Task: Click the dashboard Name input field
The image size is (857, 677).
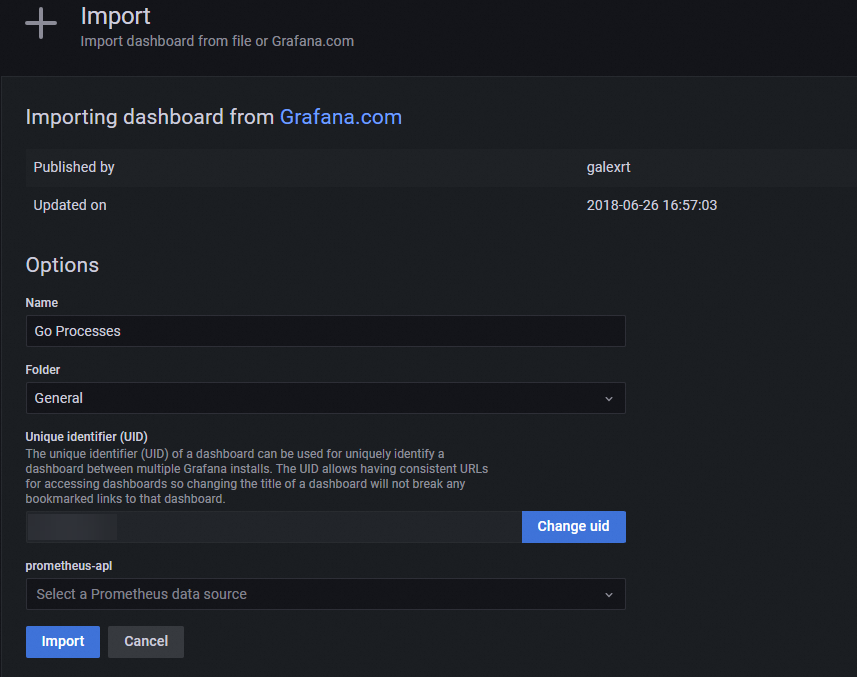Action: coord(325,331)
